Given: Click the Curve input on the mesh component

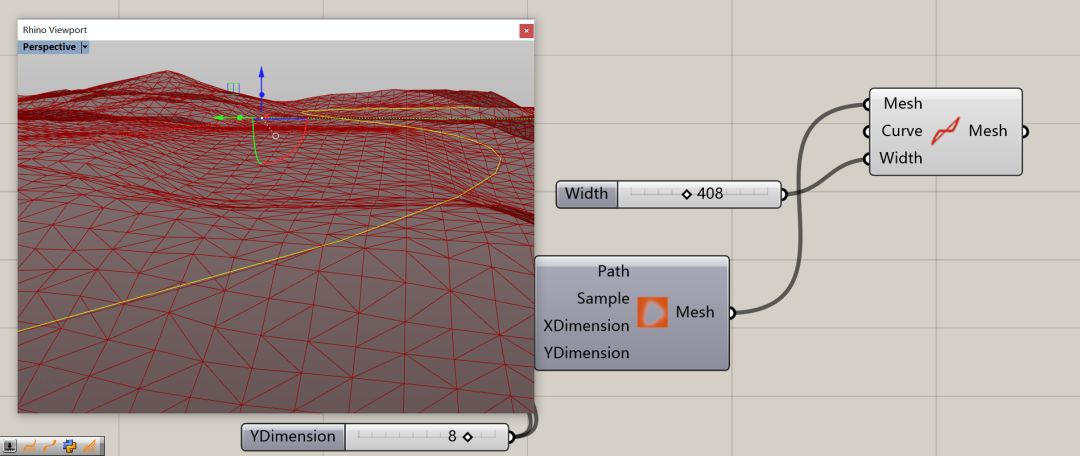Looking at the screenshot, I should coord(901,131).
